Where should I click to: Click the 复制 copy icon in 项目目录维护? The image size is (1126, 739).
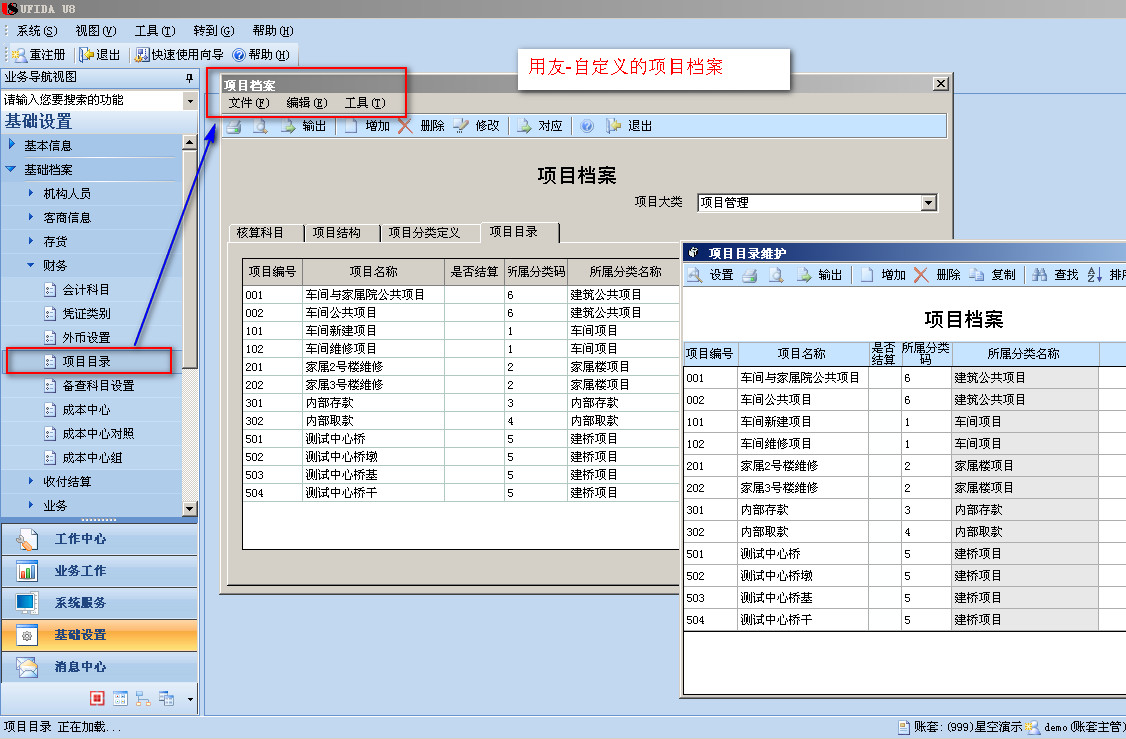point(977,275)
